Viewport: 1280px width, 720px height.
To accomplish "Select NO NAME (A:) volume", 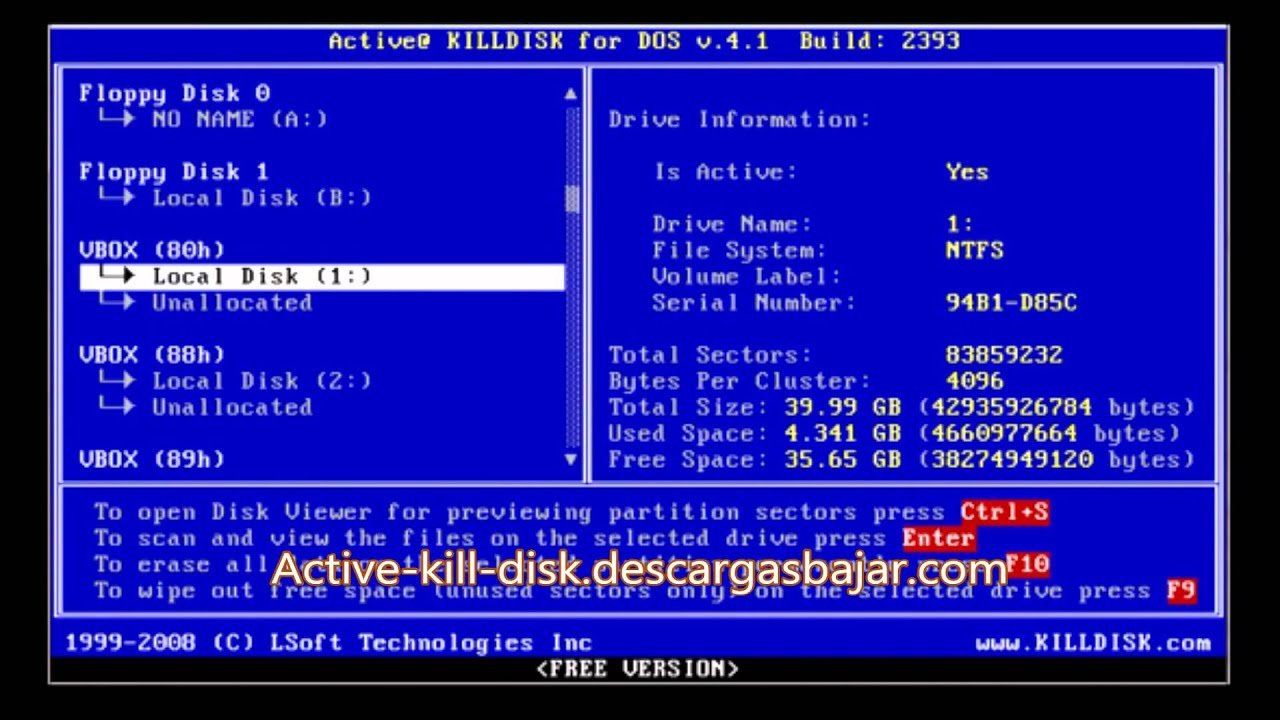I will [x=239, y=119].
